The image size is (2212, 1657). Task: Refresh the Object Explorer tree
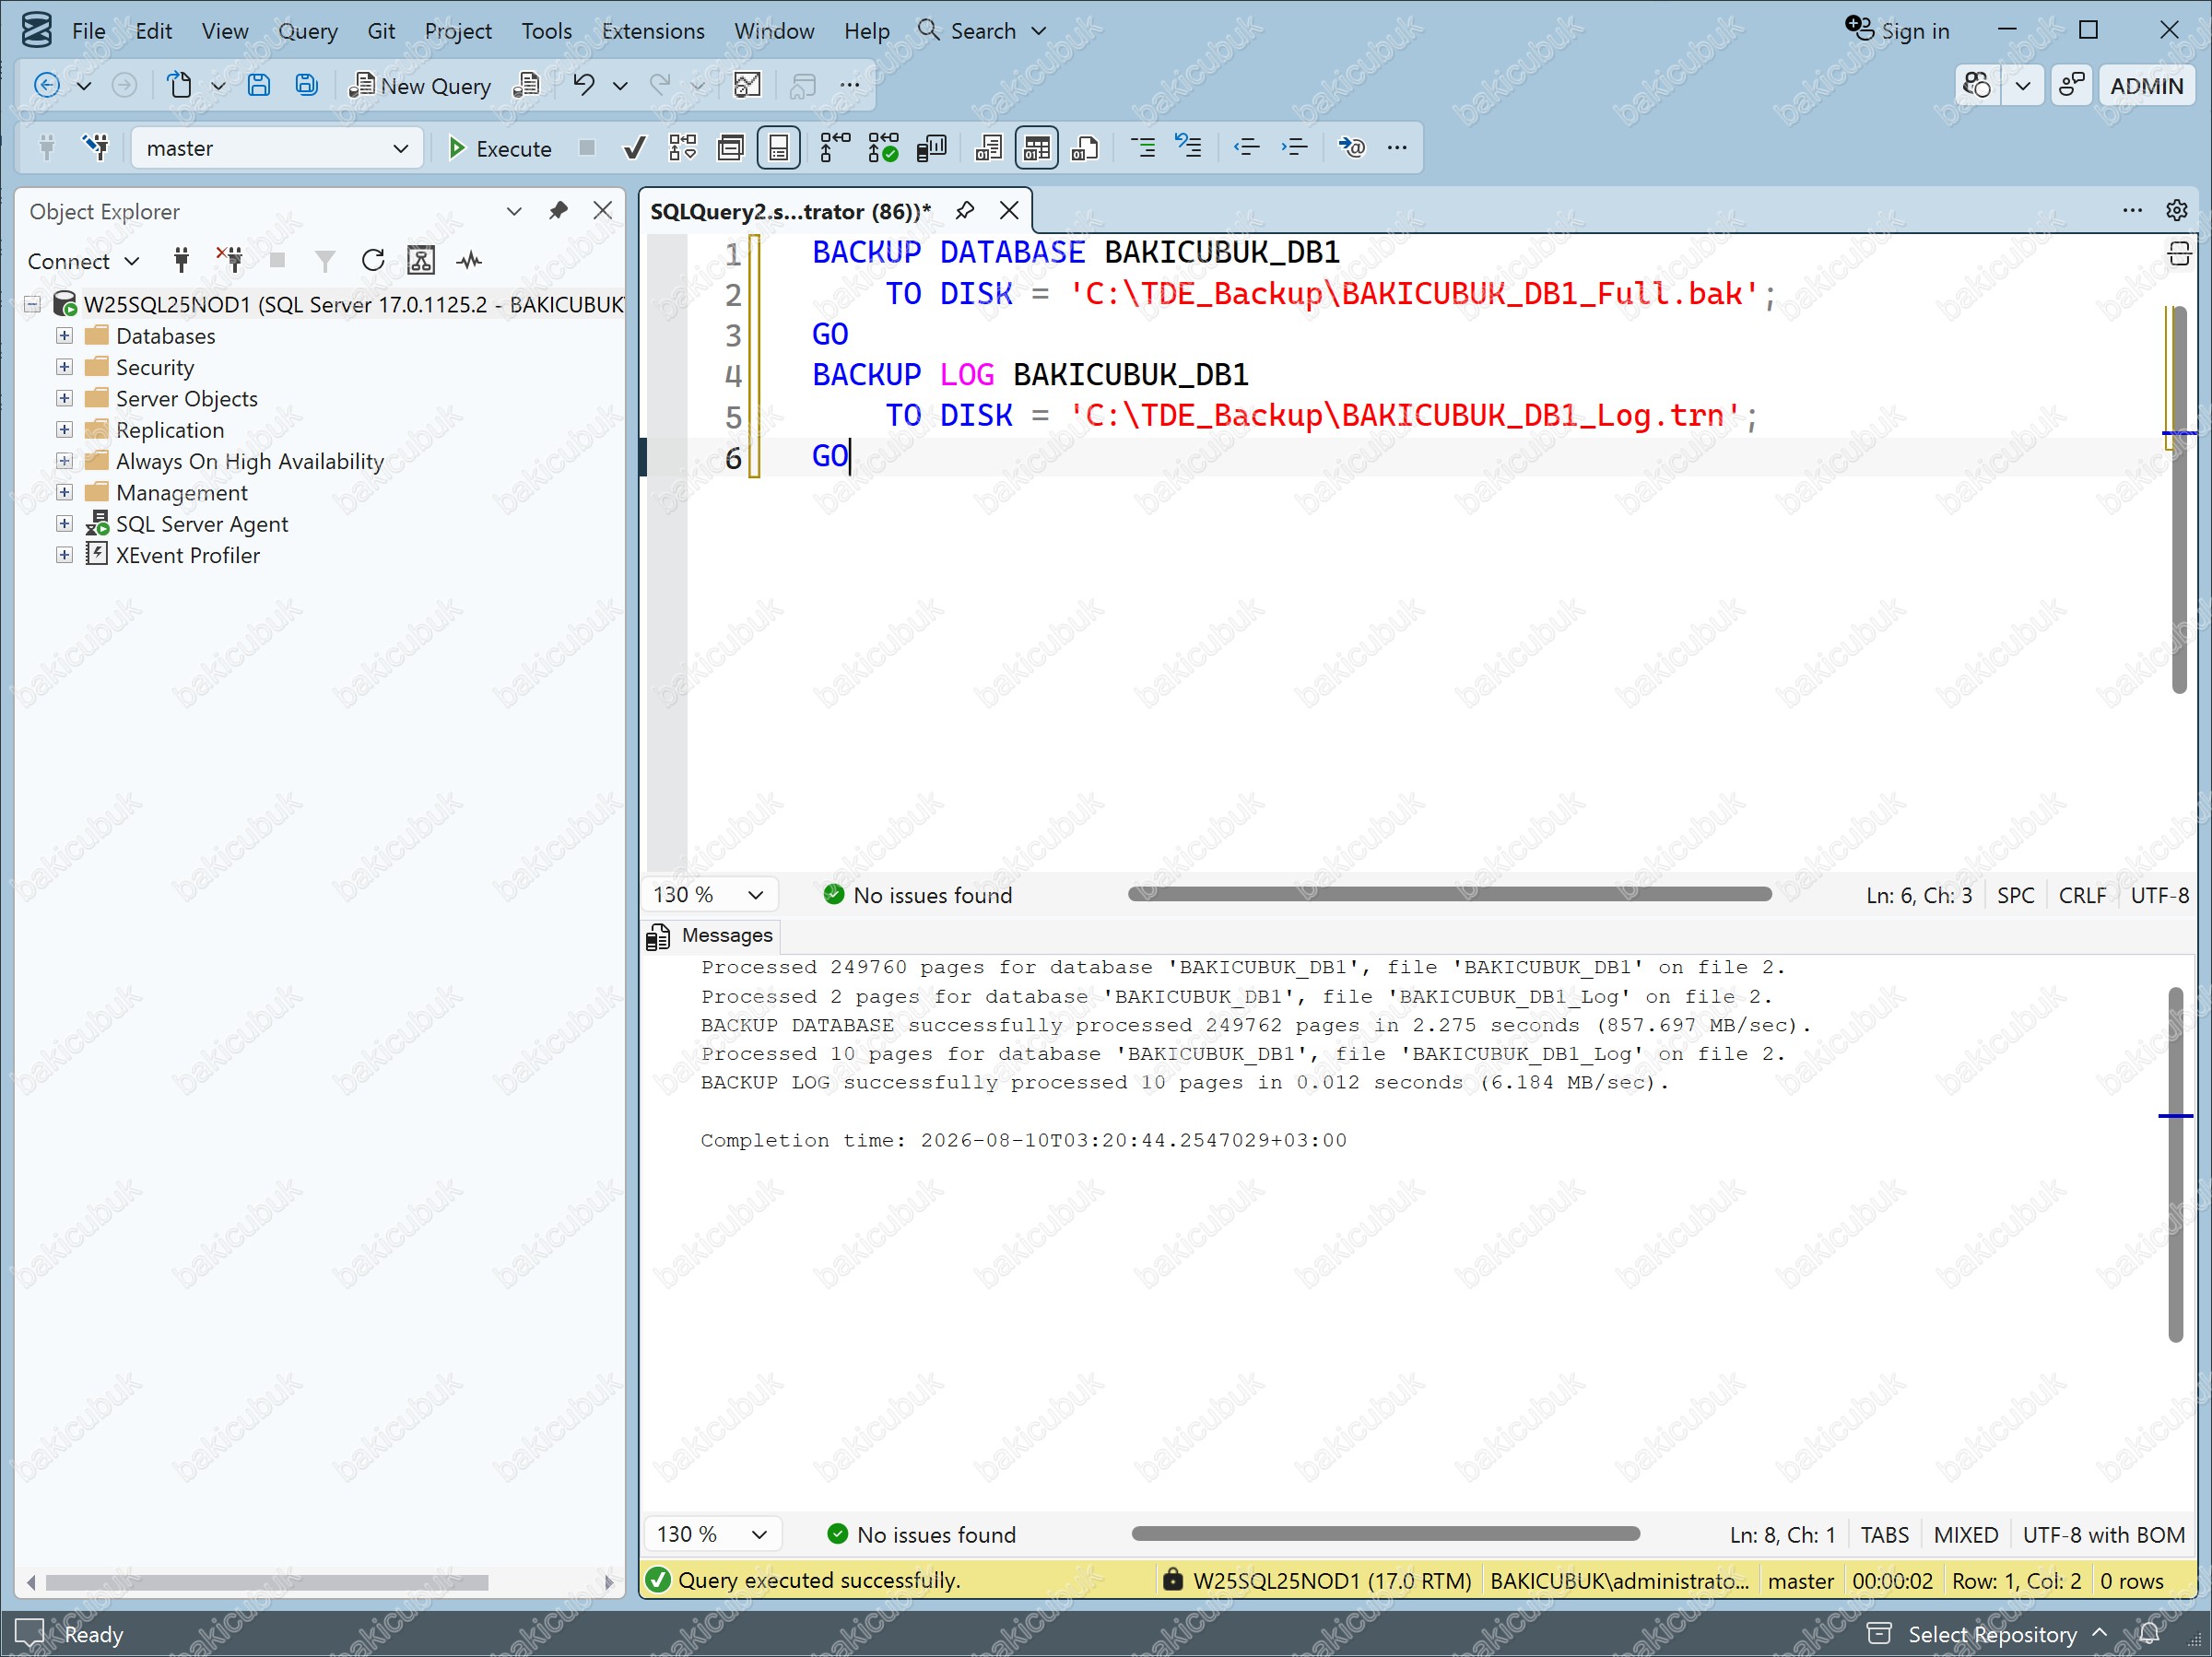[x=373, y=261]
